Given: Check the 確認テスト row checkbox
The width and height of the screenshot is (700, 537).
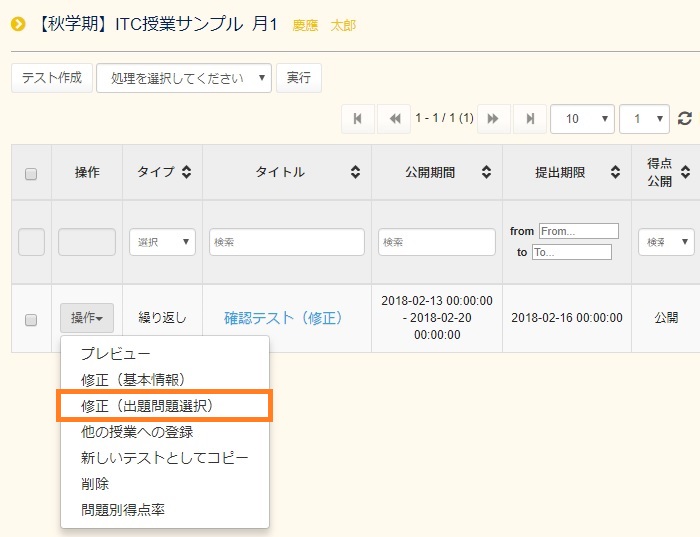Looking at the screenshot, I should (x=31, y=319).
